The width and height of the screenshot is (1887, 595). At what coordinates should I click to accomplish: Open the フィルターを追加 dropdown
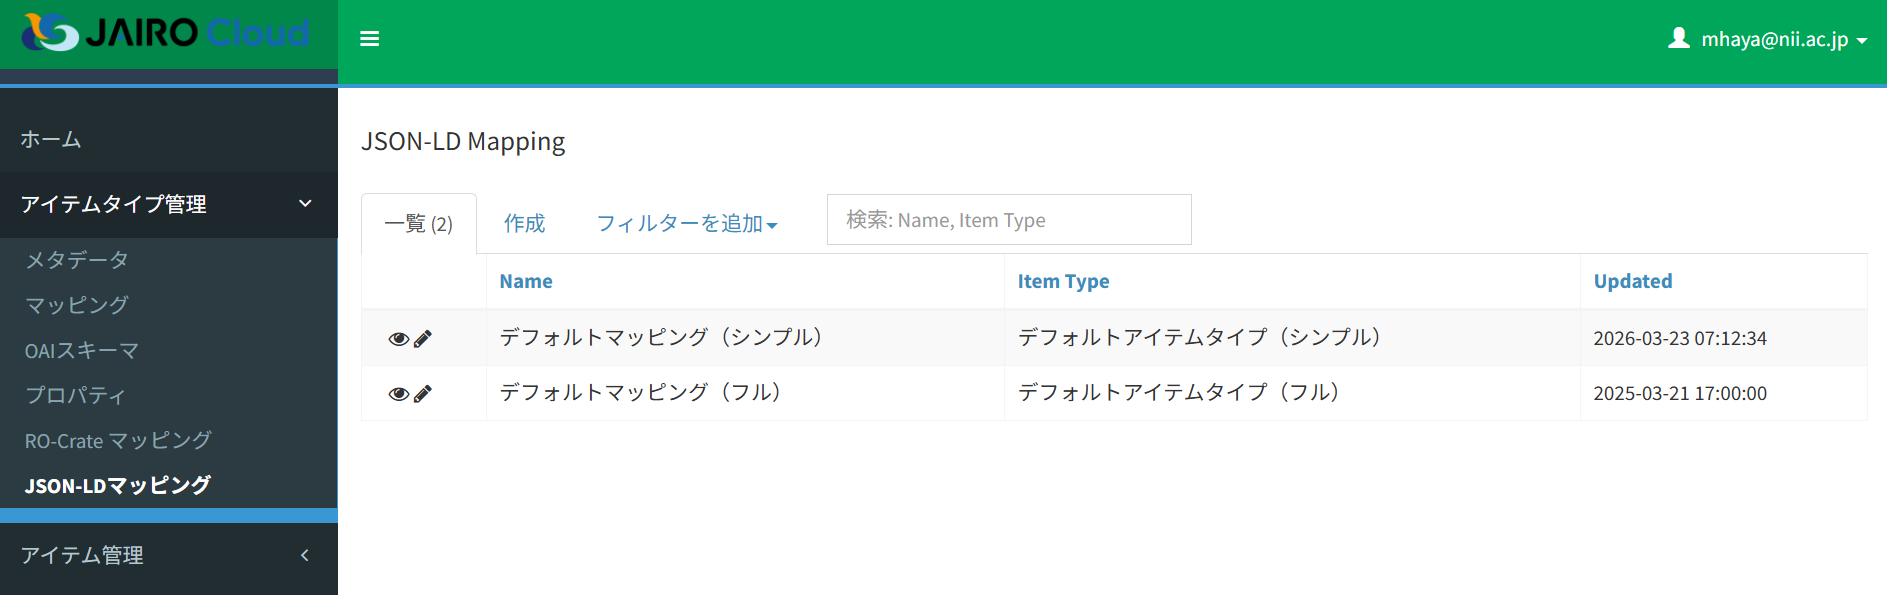[687, 223]
